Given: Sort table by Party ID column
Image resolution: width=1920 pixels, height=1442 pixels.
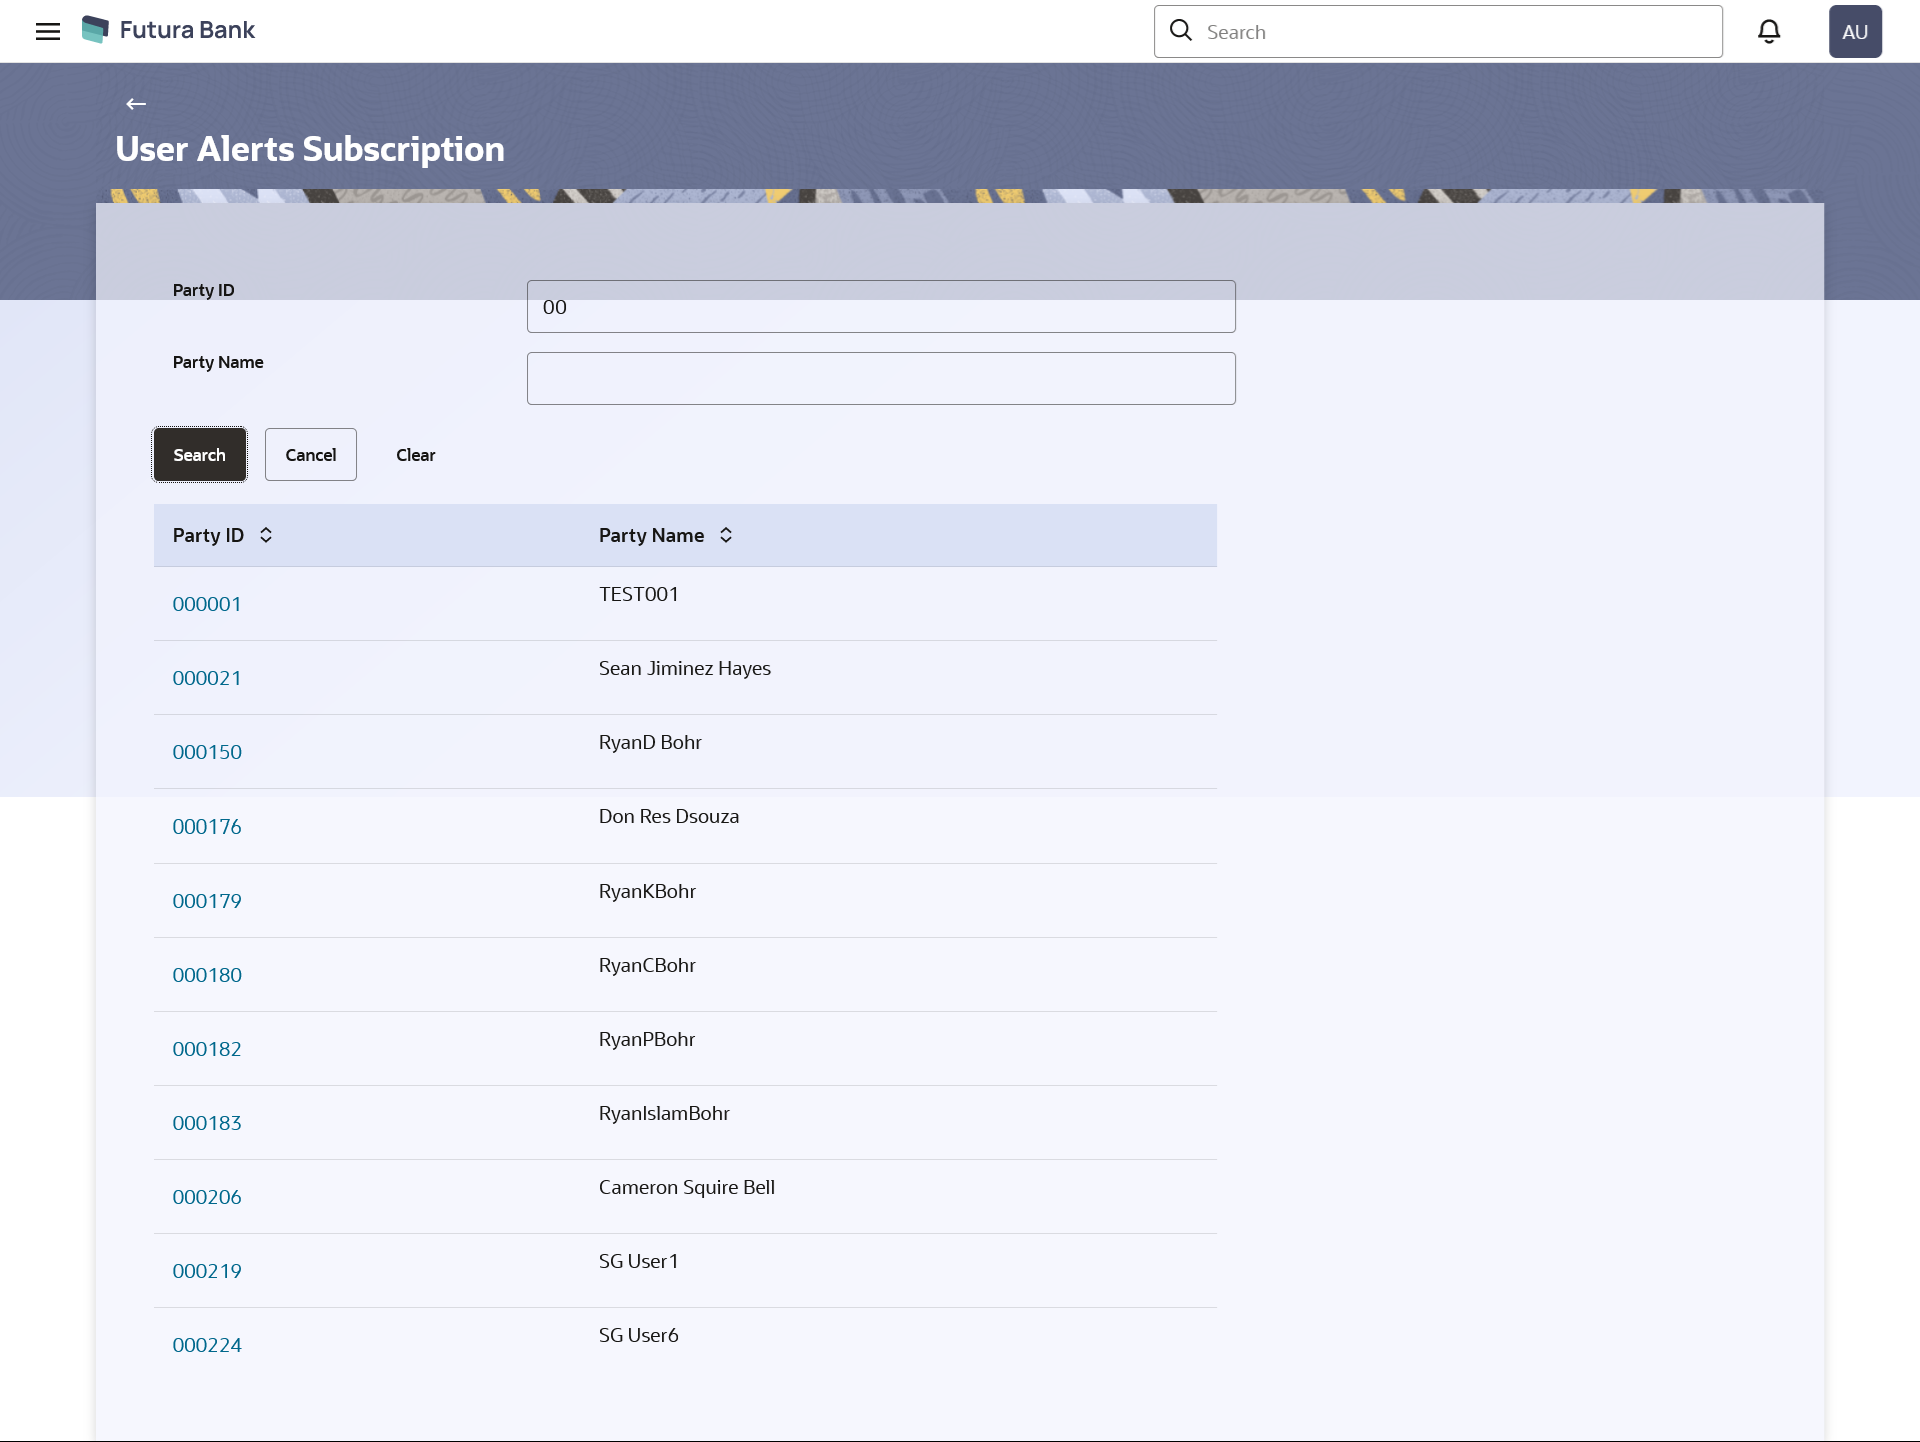Looking at the screenshot, I should [x=266, y=535].
